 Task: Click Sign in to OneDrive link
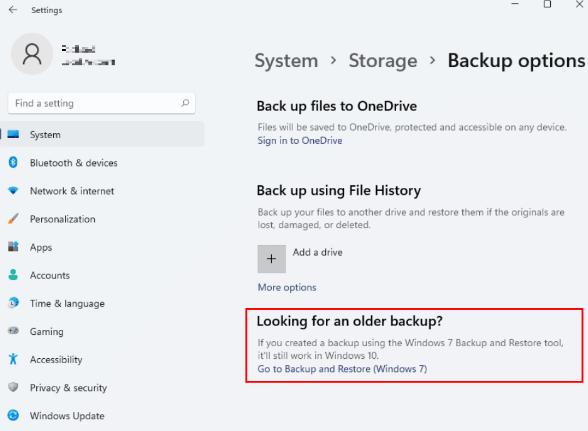(x=300, y=141)
